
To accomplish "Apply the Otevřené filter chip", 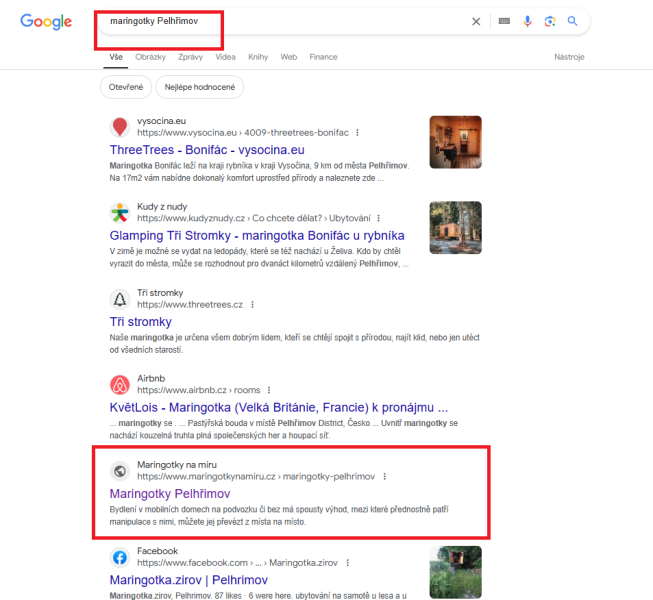I will 126,87.
